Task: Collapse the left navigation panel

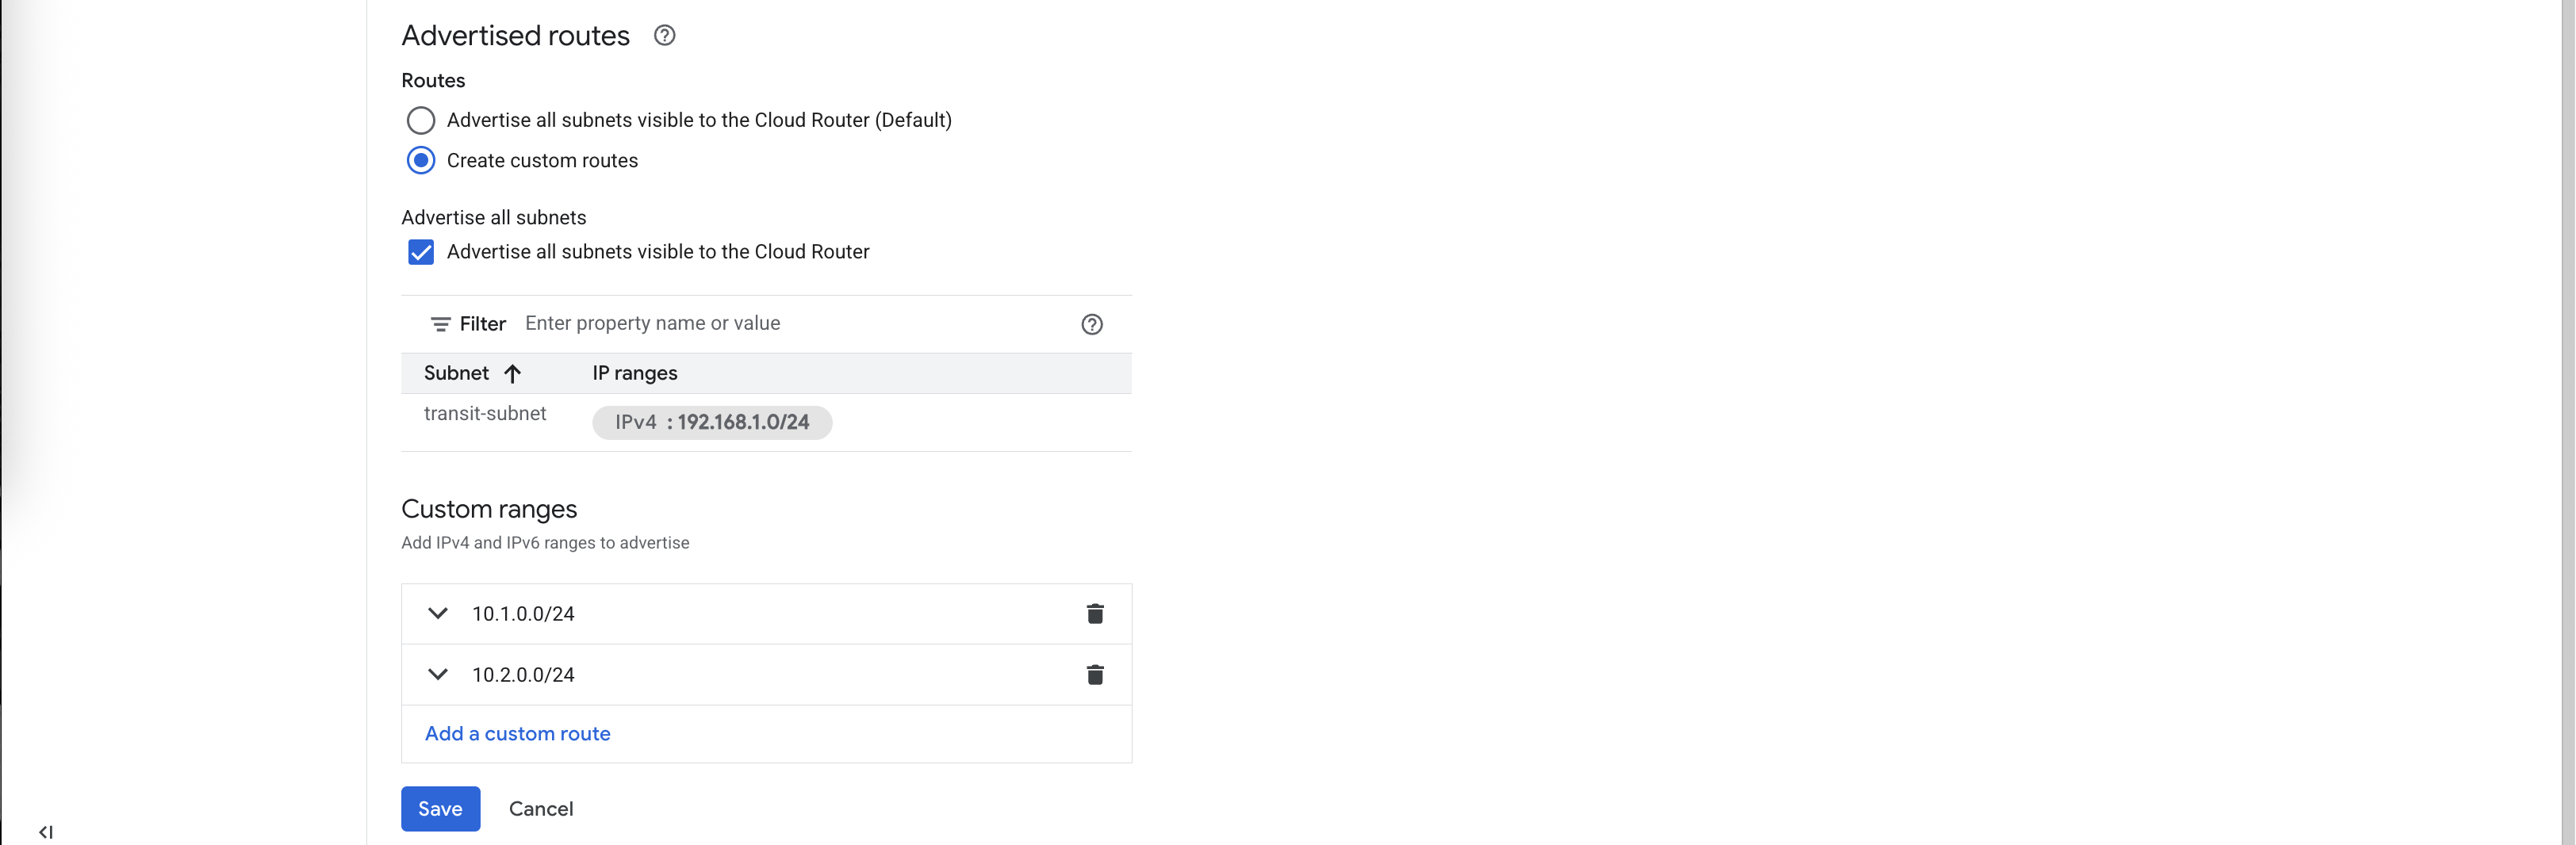Action: [x=46, y=832]
